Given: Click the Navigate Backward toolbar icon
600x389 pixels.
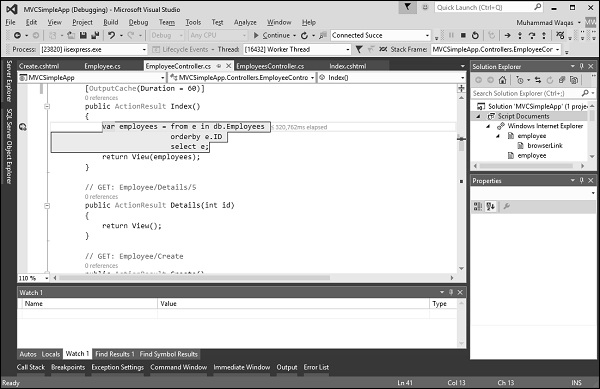Looking at the screenshot, I should tap(17, 35).
